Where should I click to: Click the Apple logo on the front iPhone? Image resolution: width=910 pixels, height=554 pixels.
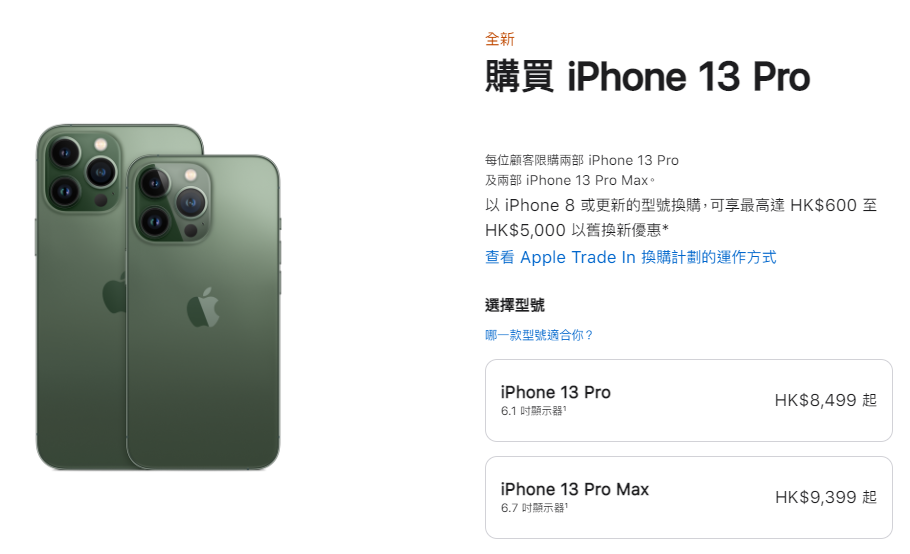(203, 307)
